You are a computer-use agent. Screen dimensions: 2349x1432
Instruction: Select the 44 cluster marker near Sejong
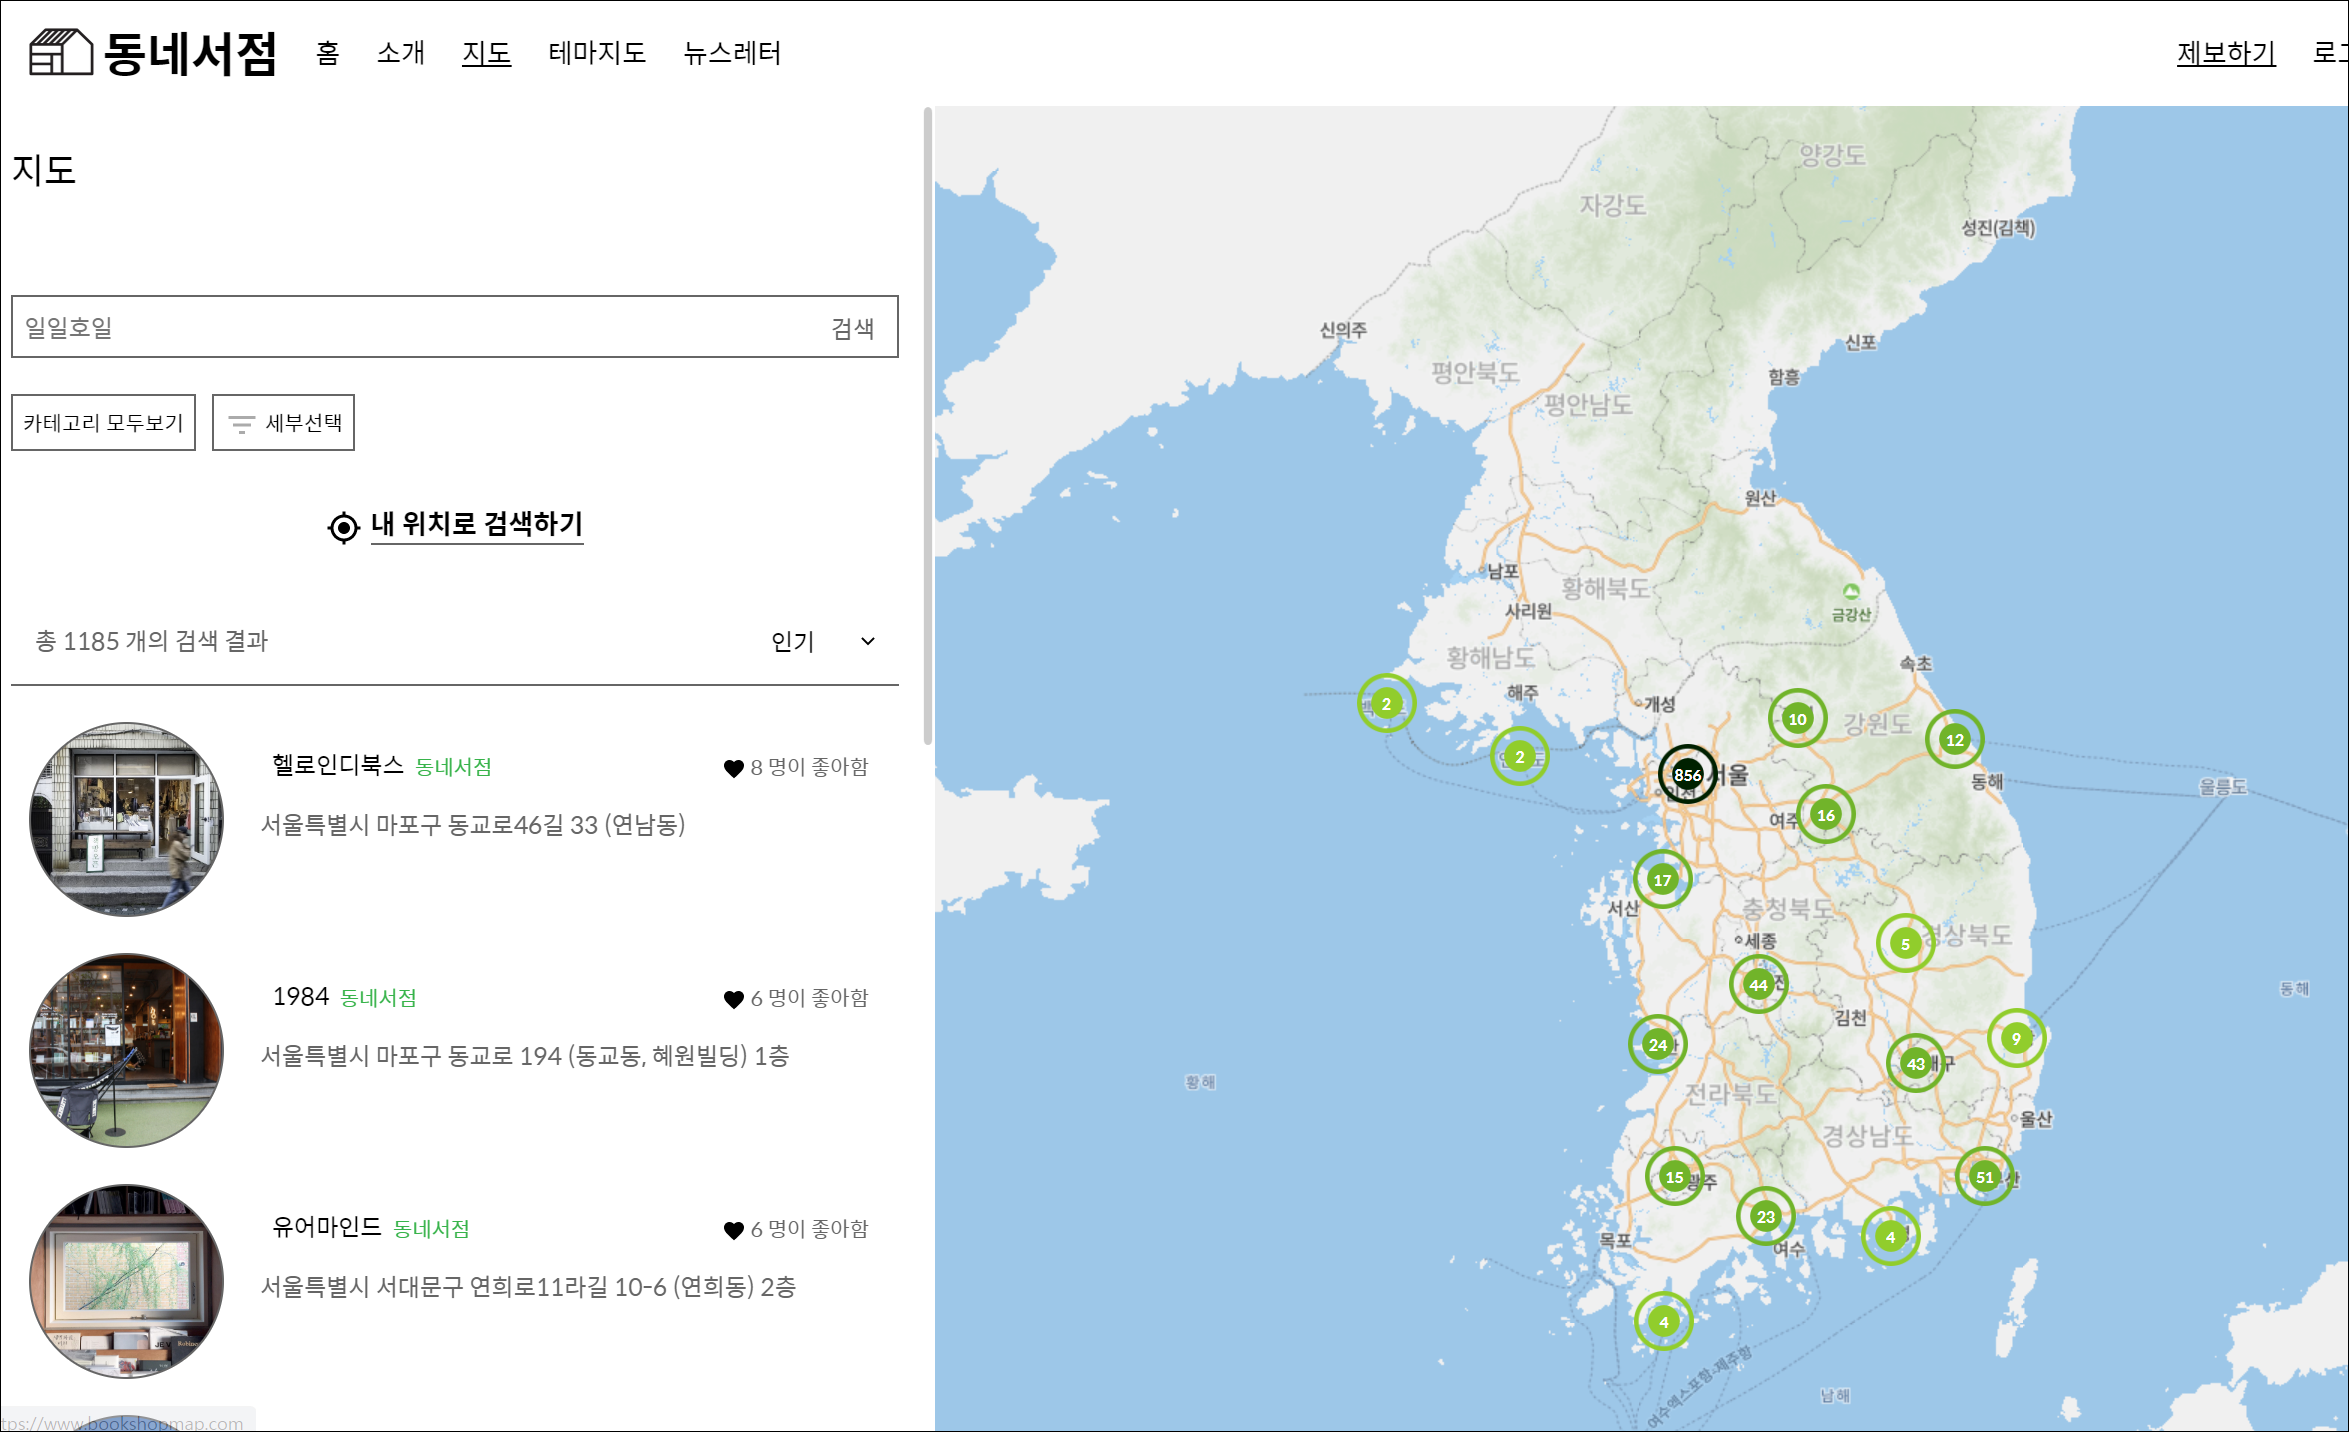[x=1758, y=985]
